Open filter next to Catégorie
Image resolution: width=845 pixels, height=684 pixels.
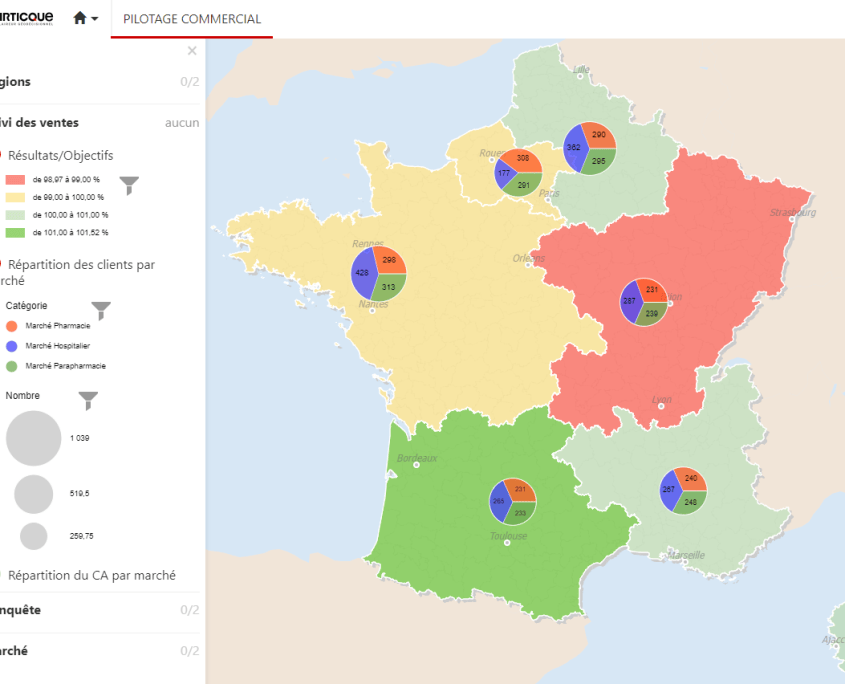[101, 310]
